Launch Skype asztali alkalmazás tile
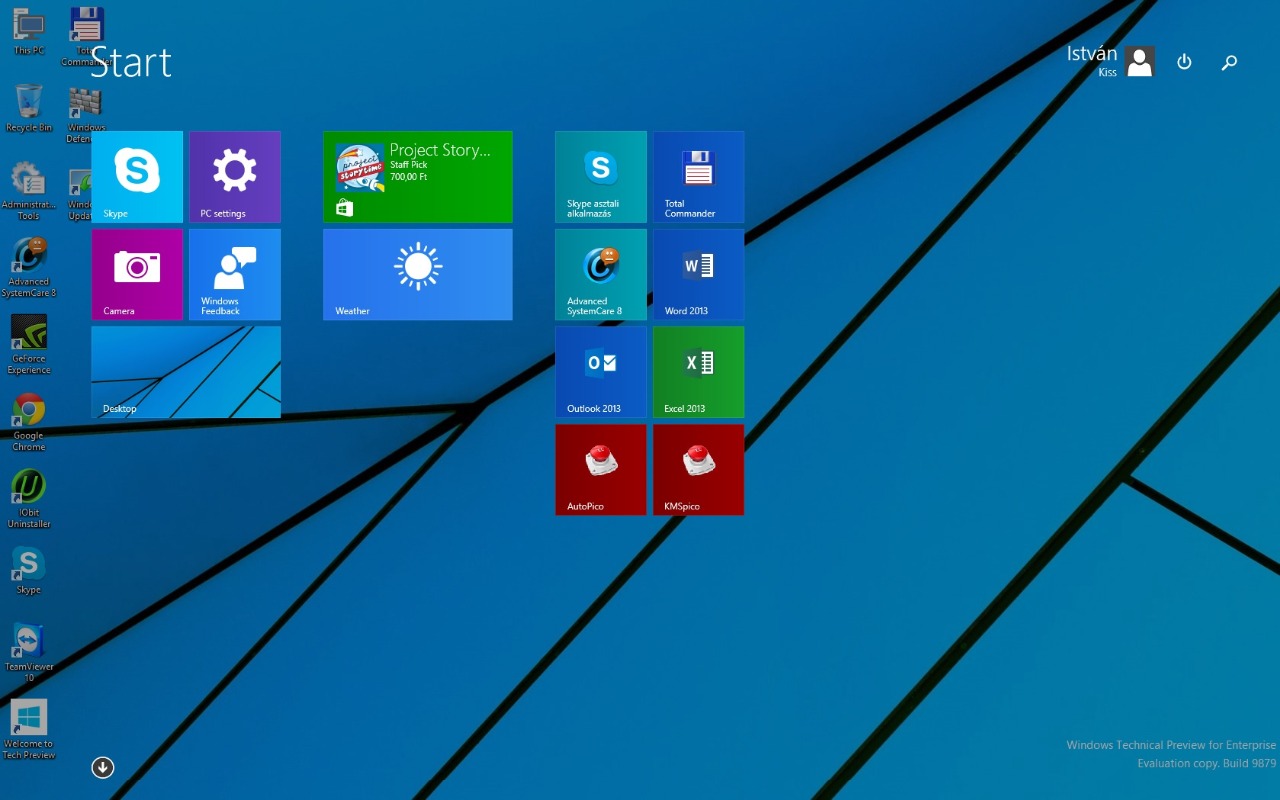Image resolution: width=1280 pixels, height=800 pixels. tap(601, 177)
